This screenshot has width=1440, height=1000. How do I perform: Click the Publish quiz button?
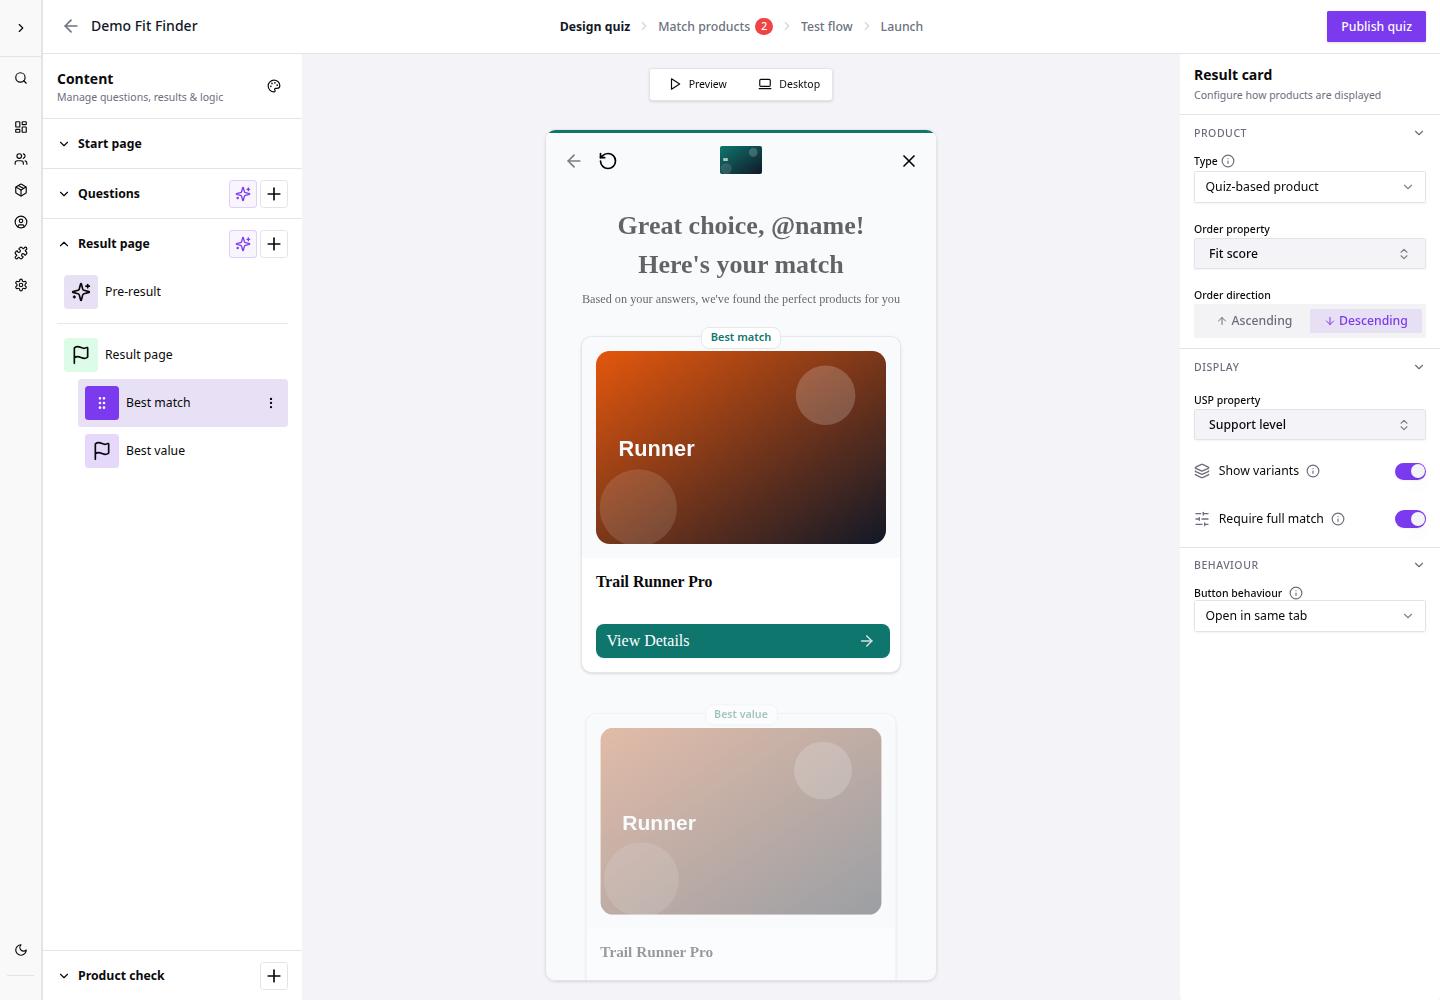(x=1376, y=27)
